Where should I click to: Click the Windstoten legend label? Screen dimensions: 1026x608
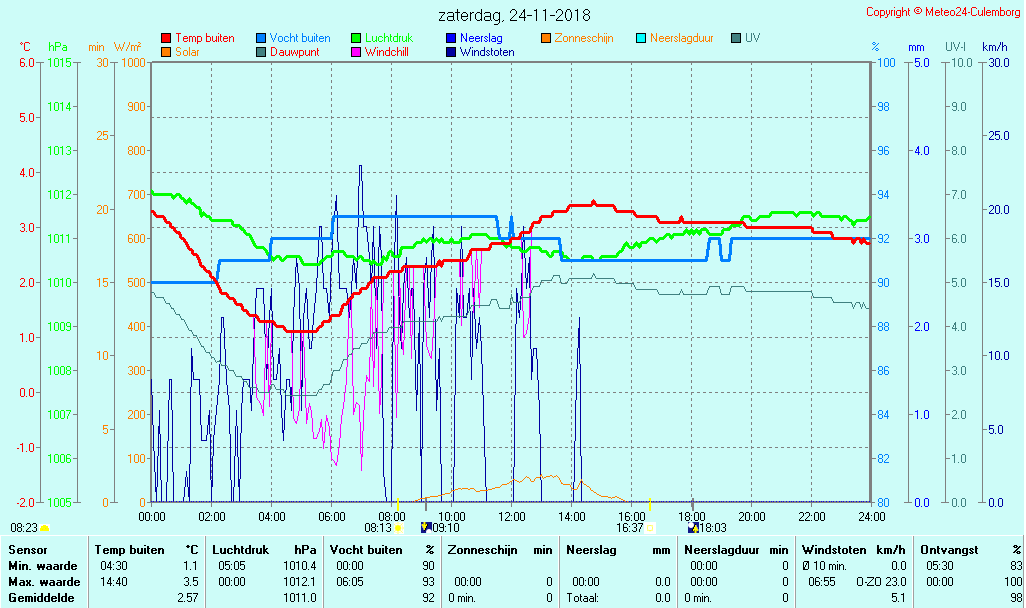click(x=487, y=52)
